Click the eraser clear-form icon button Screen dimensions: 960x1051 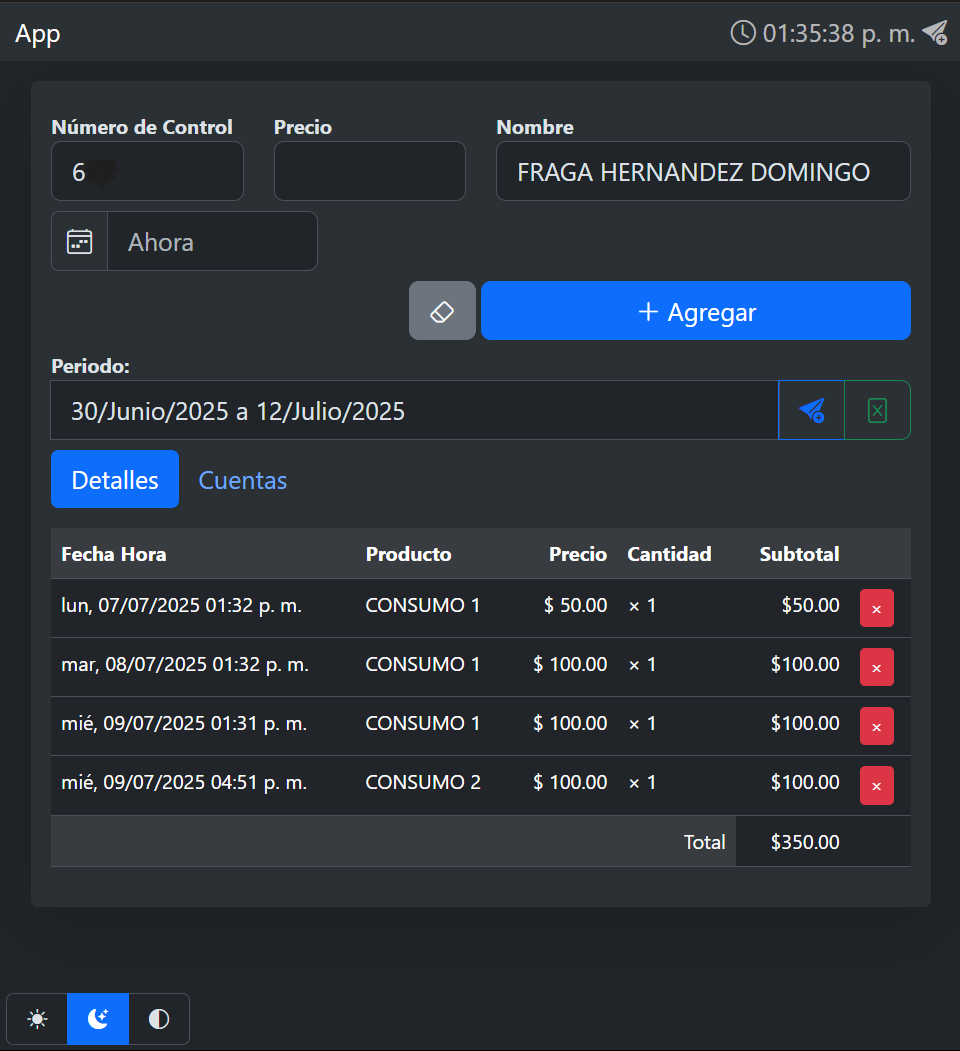pos(442,311)
